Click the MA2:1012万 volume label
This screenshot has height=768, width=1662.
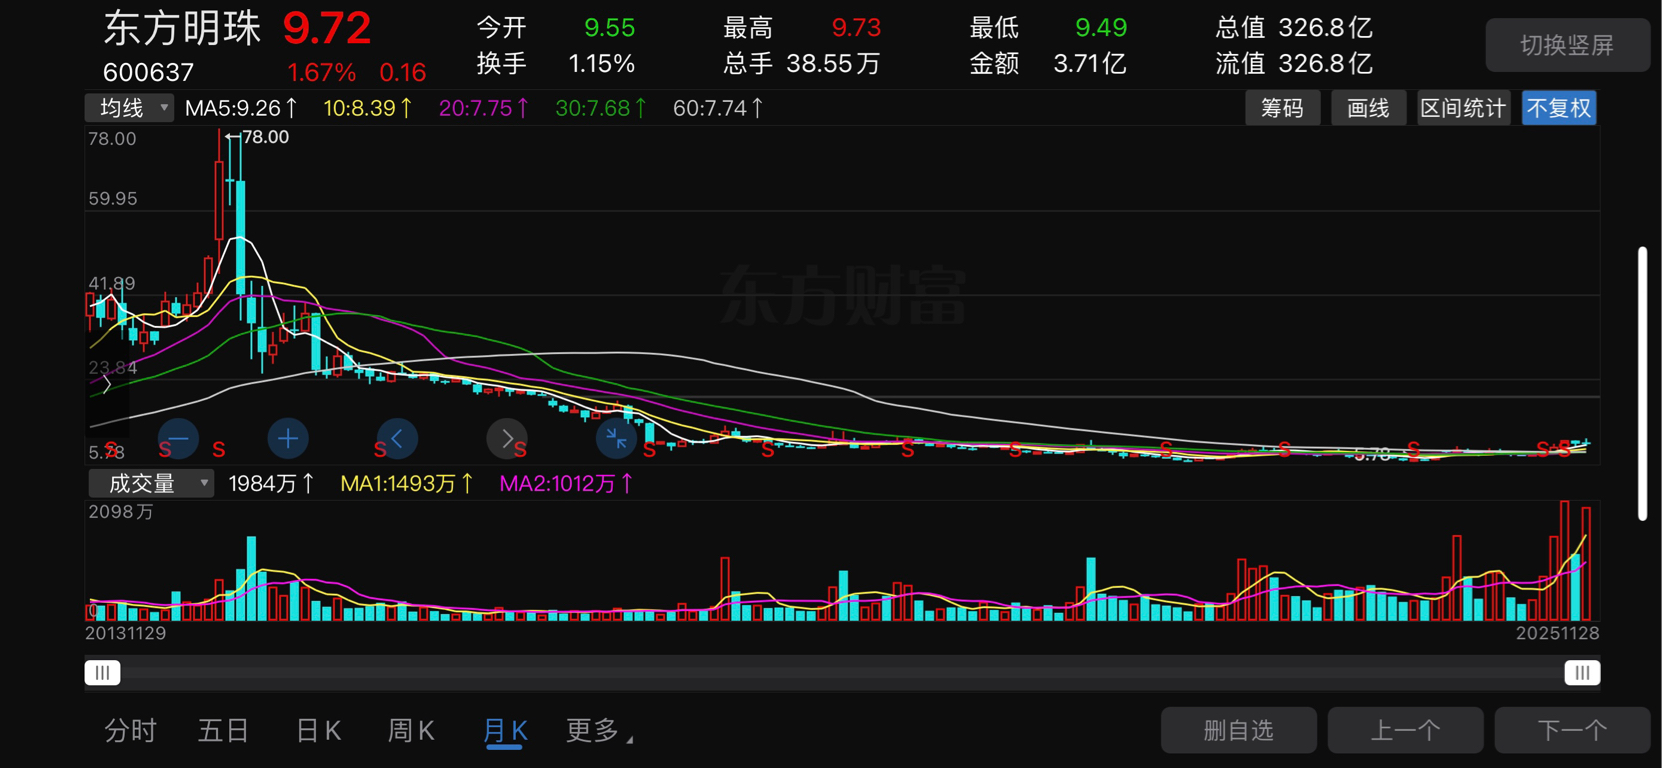[565, 484]
